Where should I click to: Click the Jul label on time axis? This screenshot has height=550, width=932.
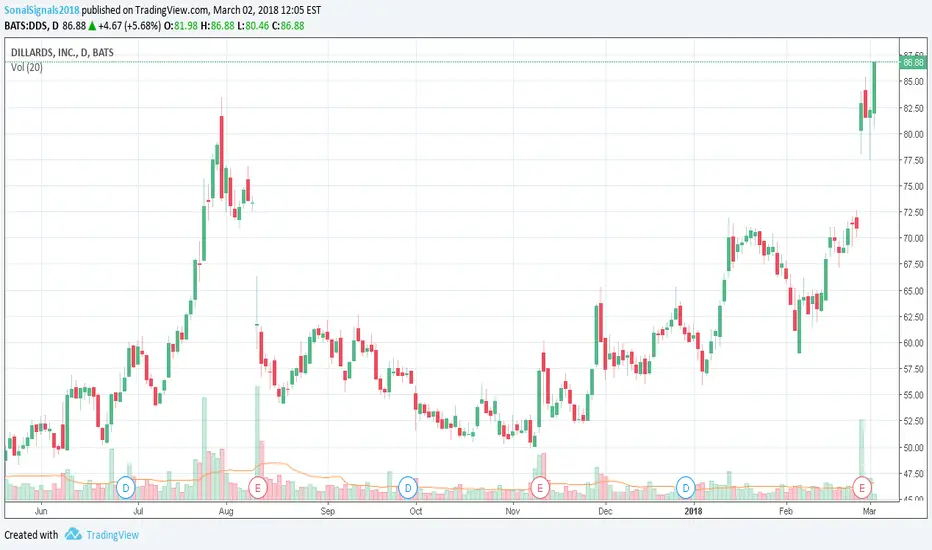click(x=138, y=511)
